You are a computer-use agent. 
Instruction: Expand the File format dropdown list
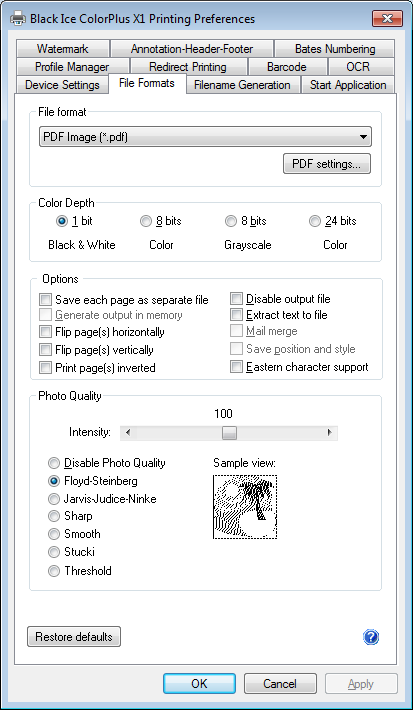(205, 137)
